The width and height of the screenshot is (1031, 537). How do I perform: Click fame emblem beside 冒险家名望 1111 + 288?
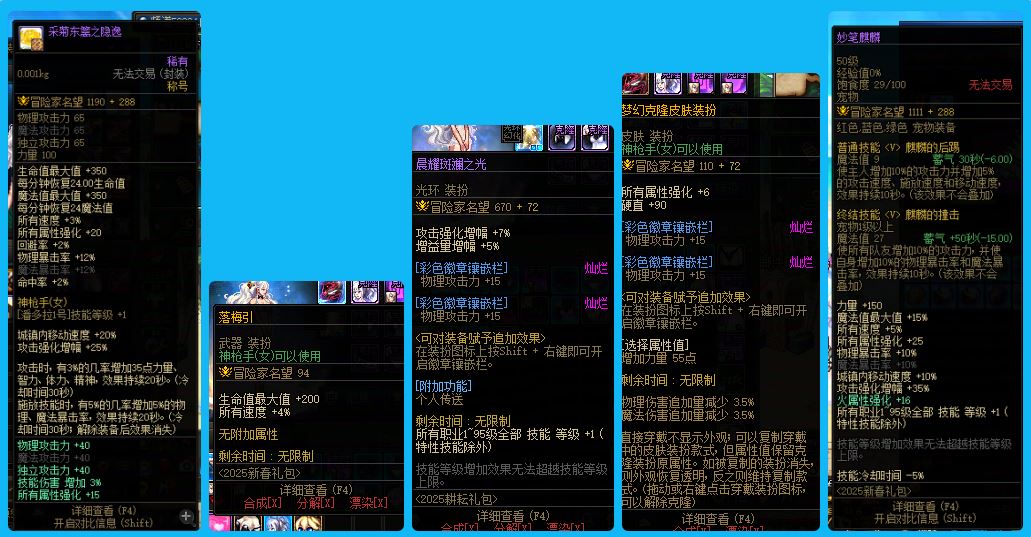coord(842,112)
